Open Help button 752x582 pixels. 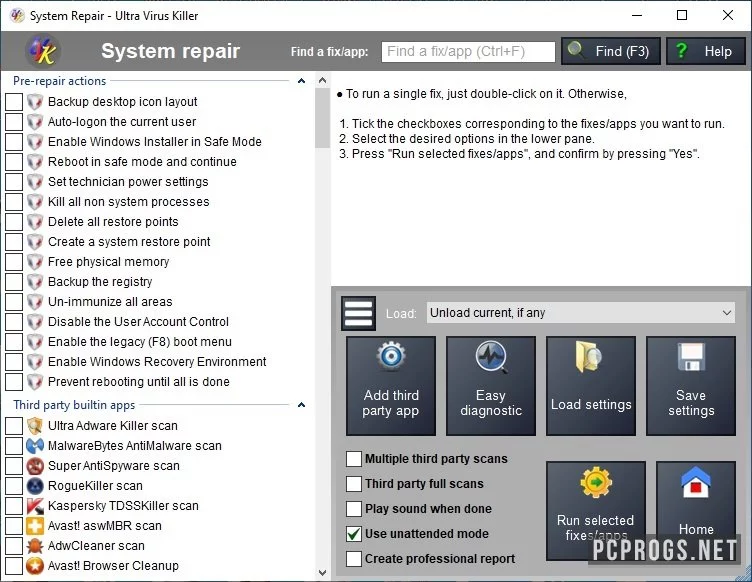(706, 51)
